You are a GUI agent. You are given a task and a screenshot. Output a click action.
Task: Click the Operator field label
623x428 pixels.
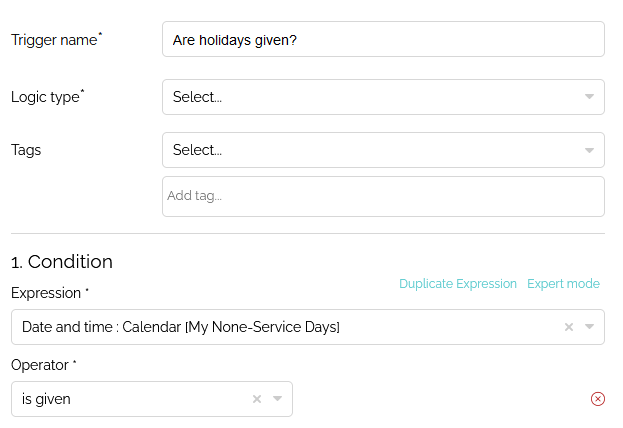click(x=43, y=365)
